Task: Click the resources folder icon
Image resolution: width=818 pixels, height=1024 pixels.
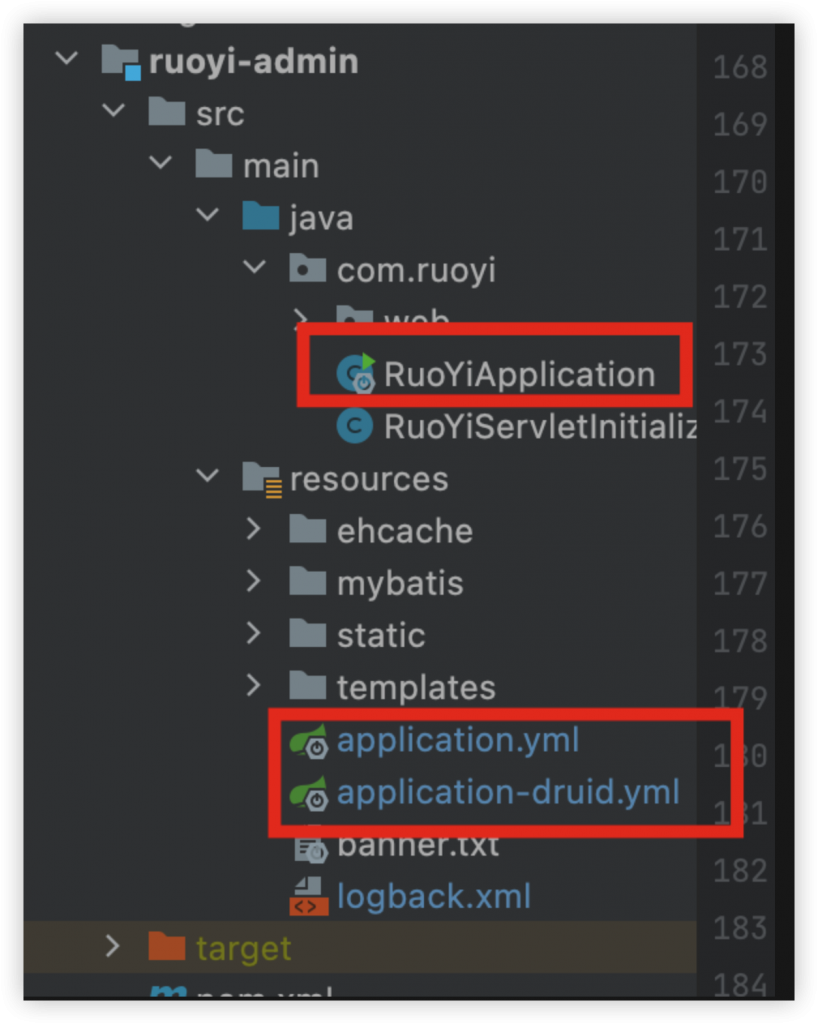Action: (x=261, y=478)
